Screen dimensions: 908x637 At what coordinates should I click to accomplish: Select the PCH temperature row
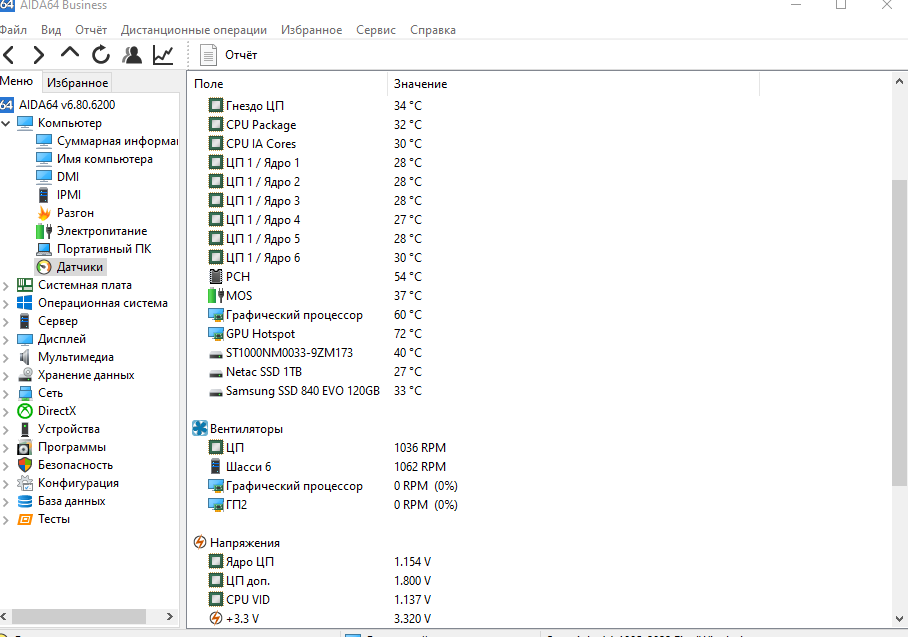point(316,277)
